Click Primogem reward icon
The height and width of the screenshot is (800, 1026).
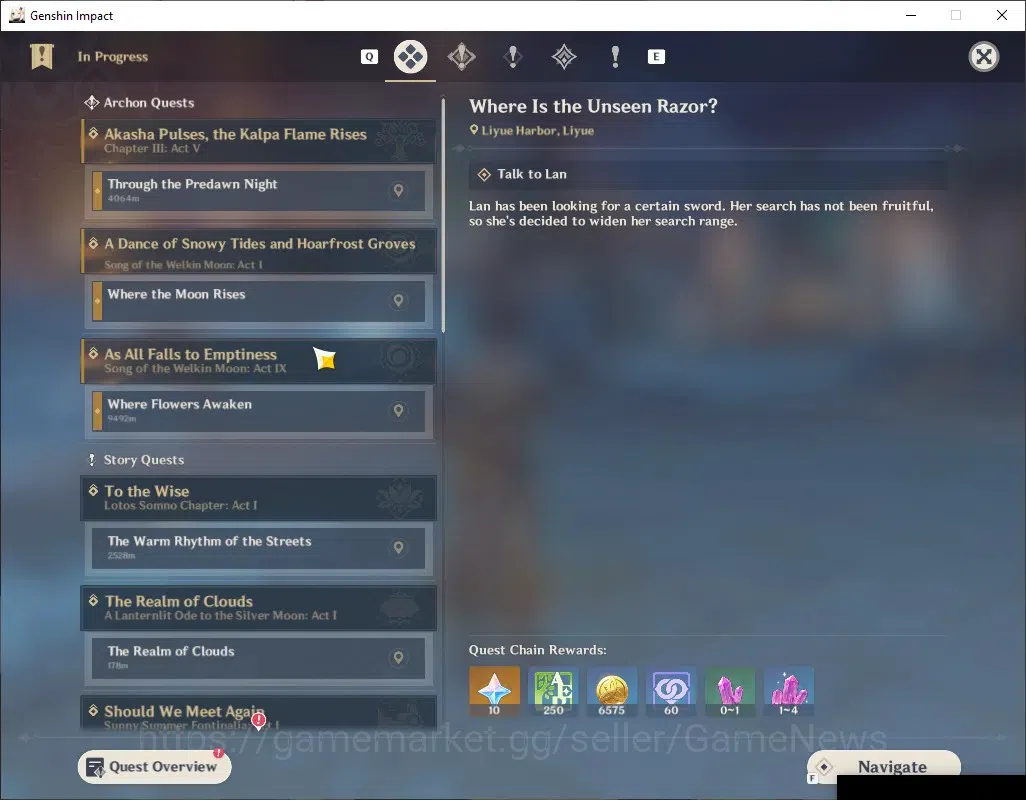click(x=494, y=691)
